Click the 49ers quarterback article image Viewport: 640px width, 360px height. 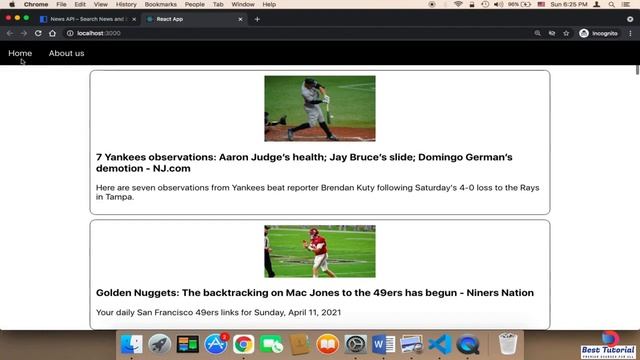[x=320, y=251]
